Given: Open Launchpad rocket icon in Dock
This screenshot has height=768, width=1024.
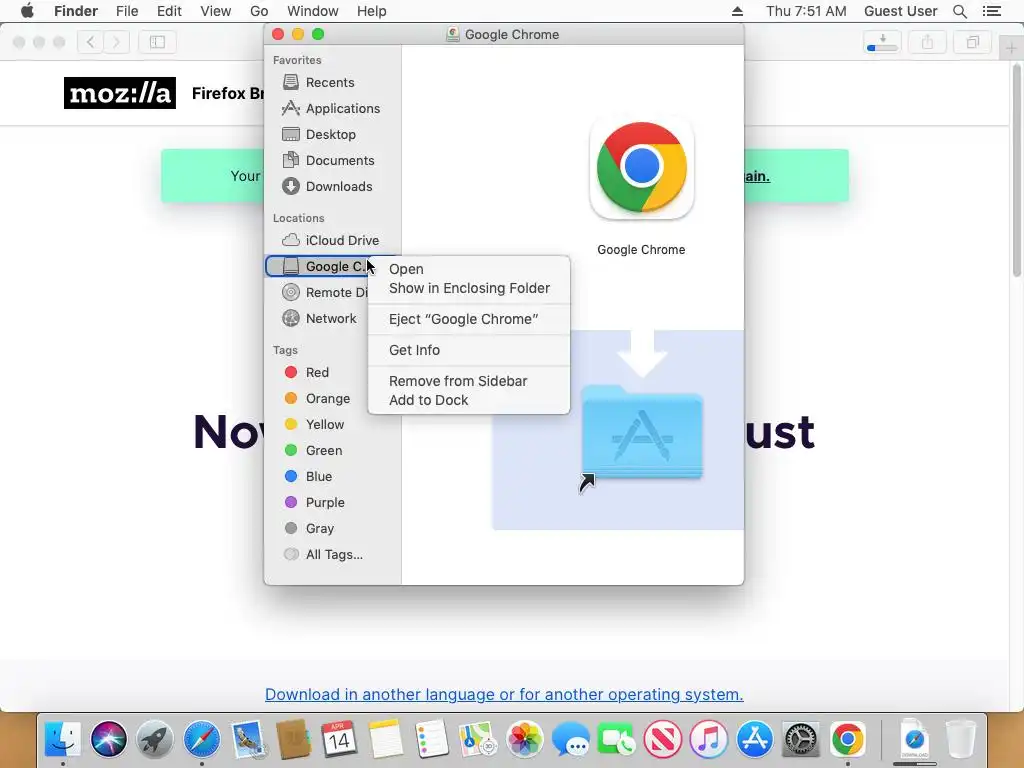Looking at the screenshot, I should pyautogui.click(x=155, y=739).
